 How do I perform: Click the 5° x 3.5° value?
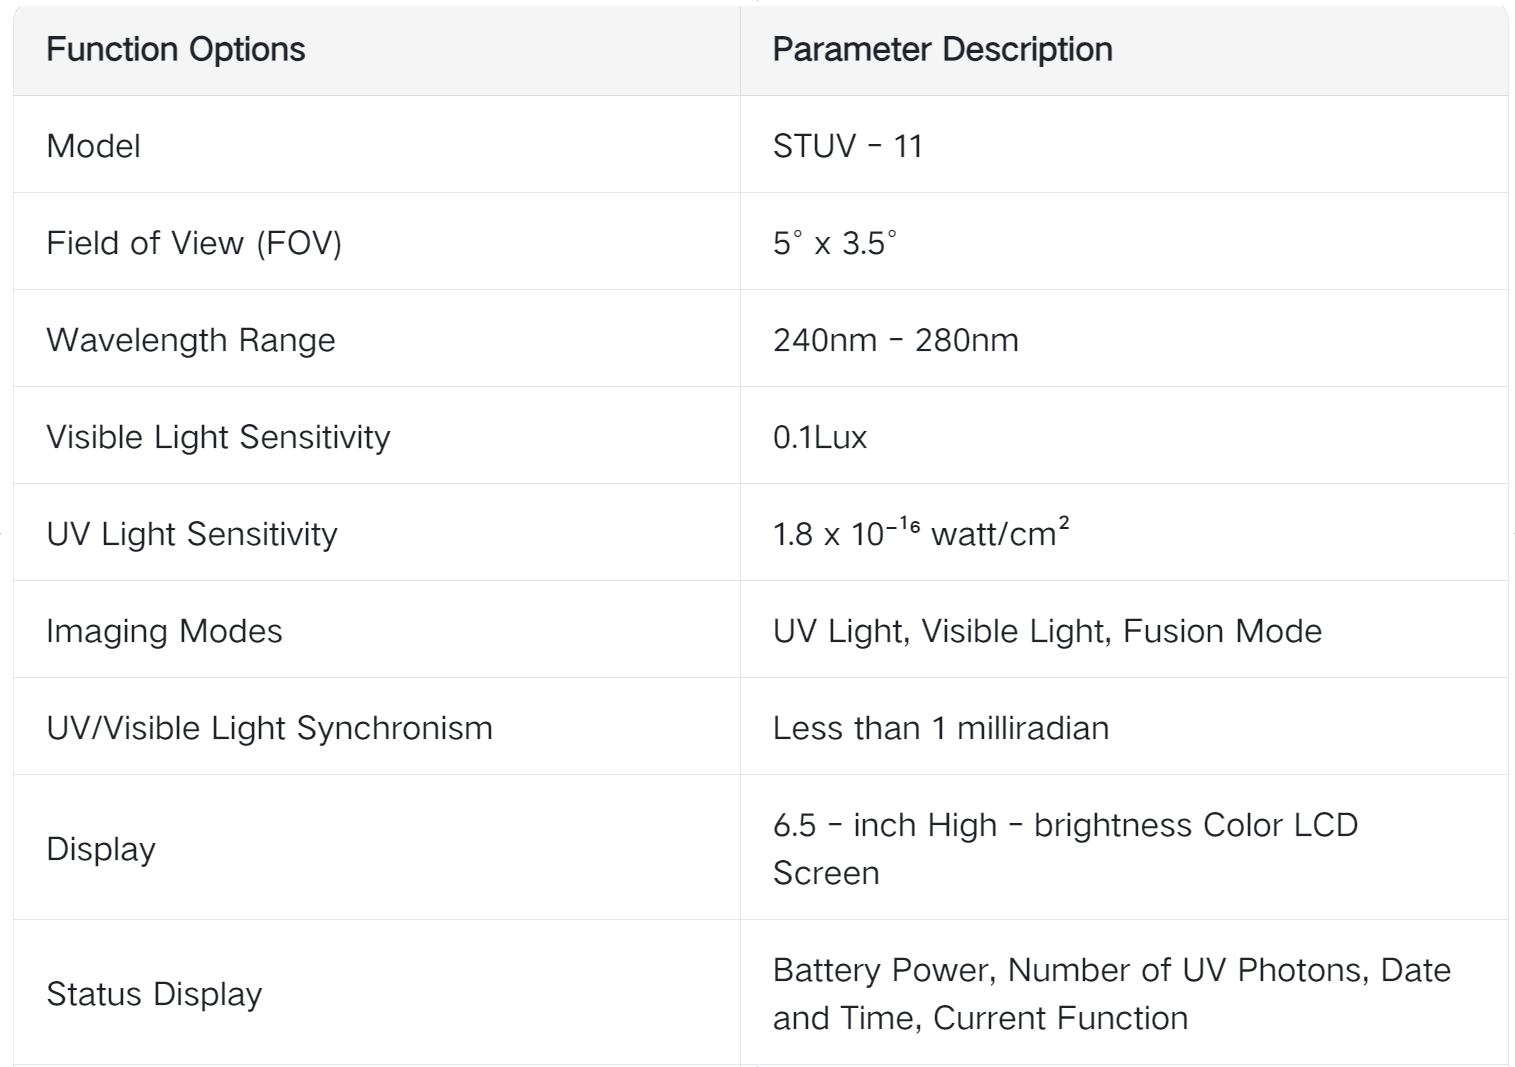point(834,243)
